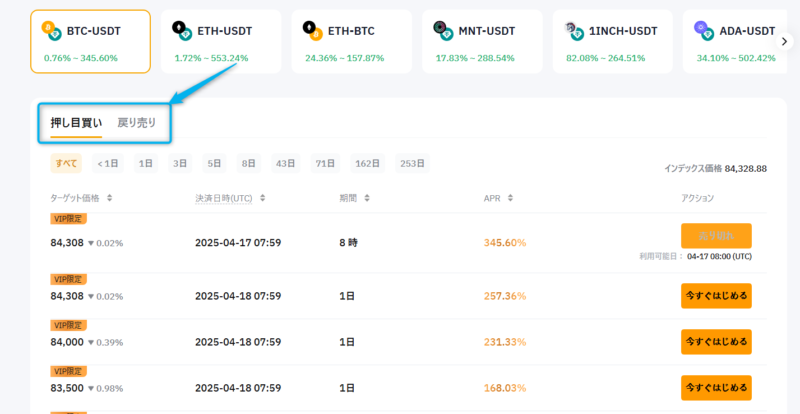
Task: Filter by the <1日 duration
Action: [108, 163]
